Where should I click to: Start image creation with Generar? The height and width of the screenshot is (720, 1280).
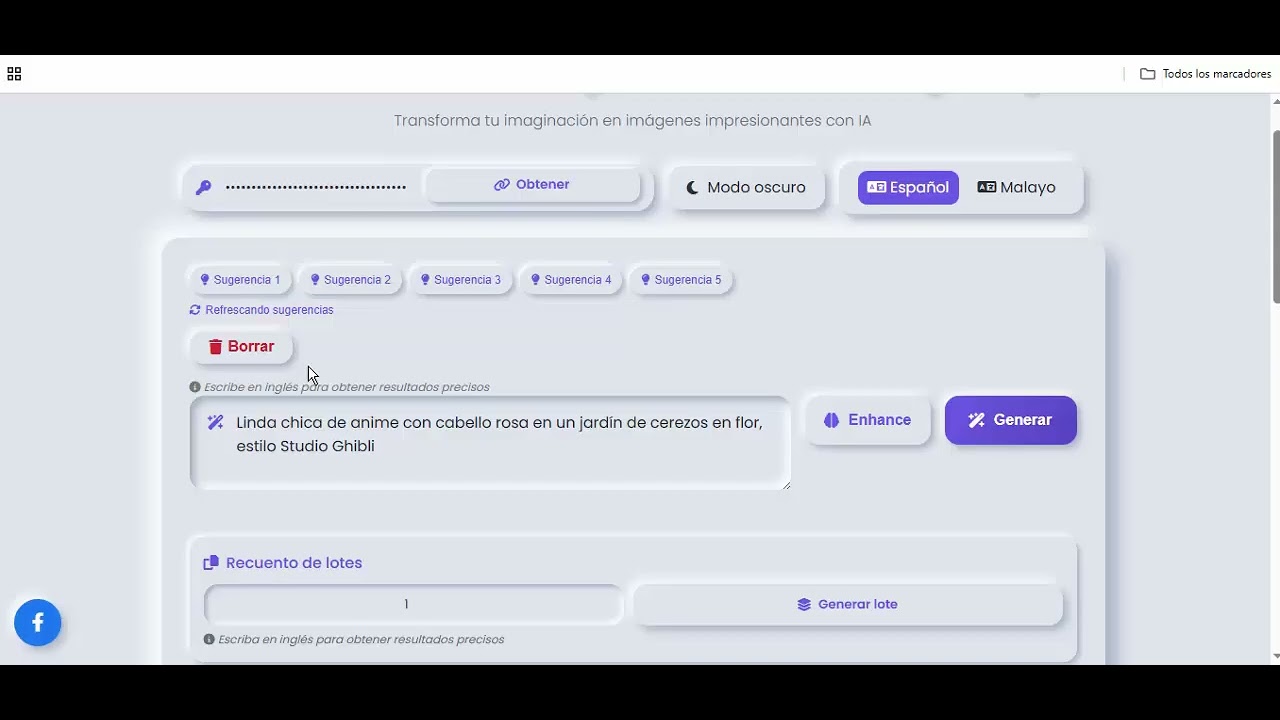tap(1011, 420)
